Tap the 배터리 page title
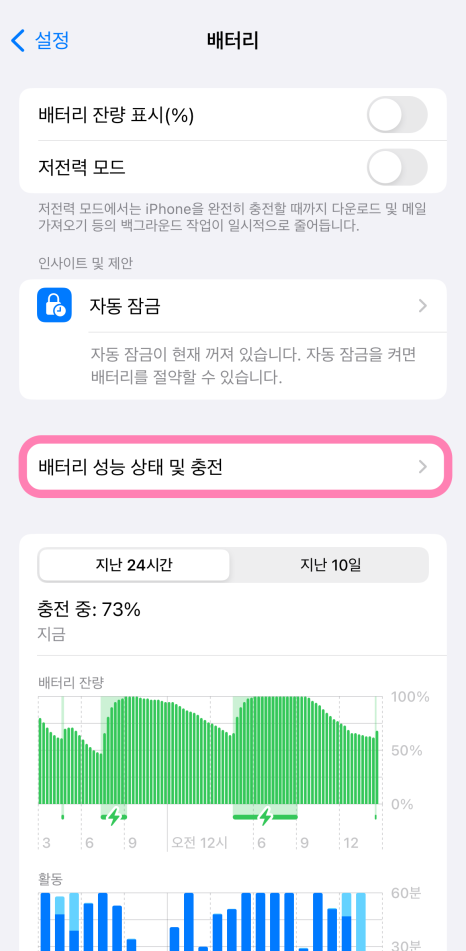The image size is (466, 951). [x=233, y=41]
